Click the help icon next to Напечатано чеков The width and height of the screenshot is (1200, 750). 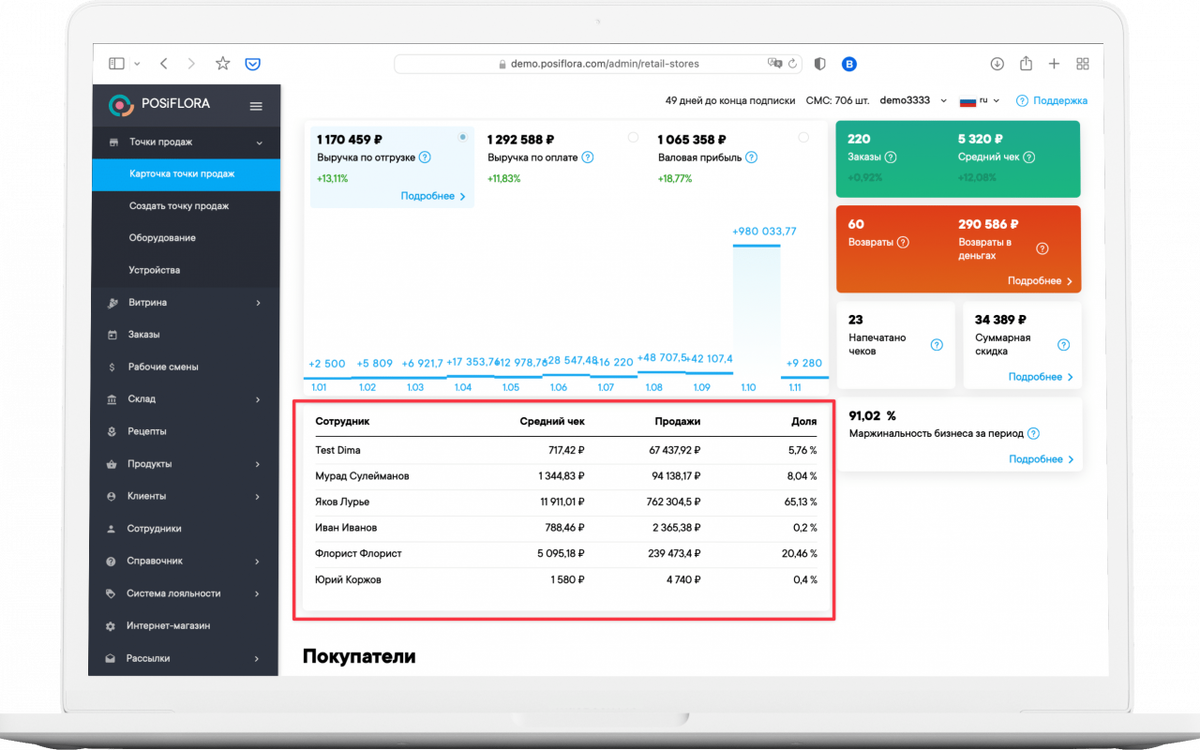point(937,345)
